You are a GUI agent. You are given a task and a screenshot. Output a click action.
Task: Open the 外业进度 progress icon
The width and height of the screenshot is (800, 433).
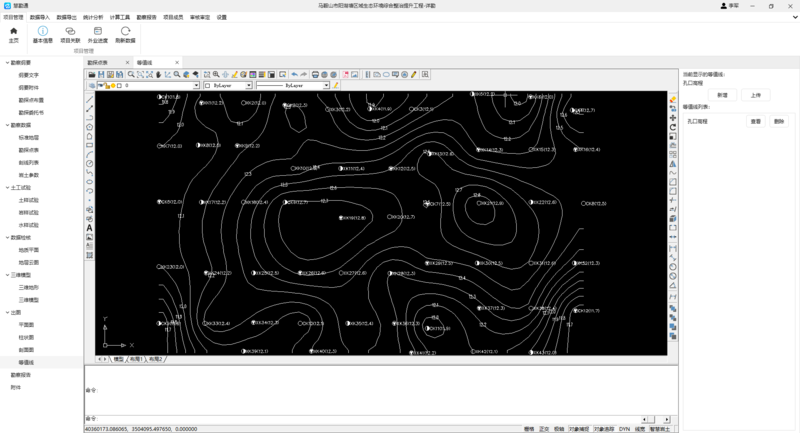tap(97, 31)
